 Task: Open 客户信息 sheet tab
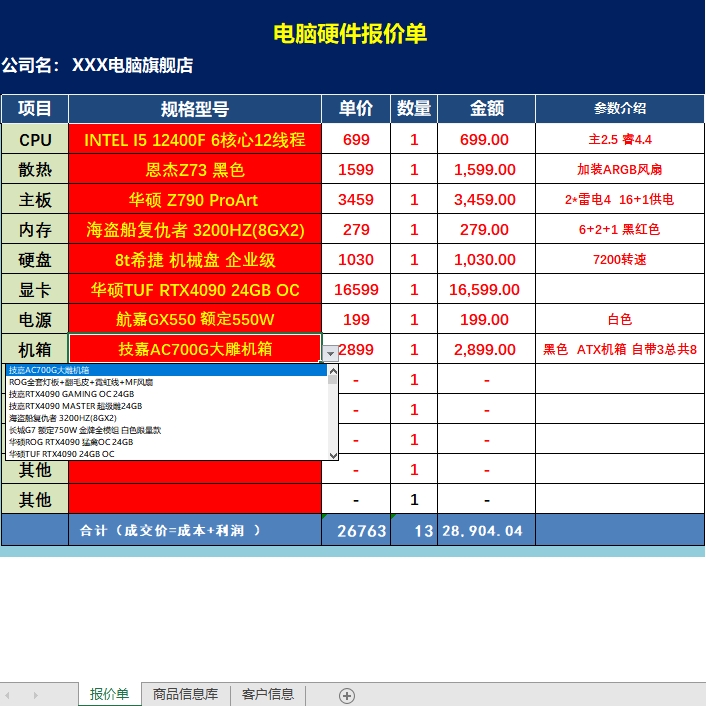[268, 694]
